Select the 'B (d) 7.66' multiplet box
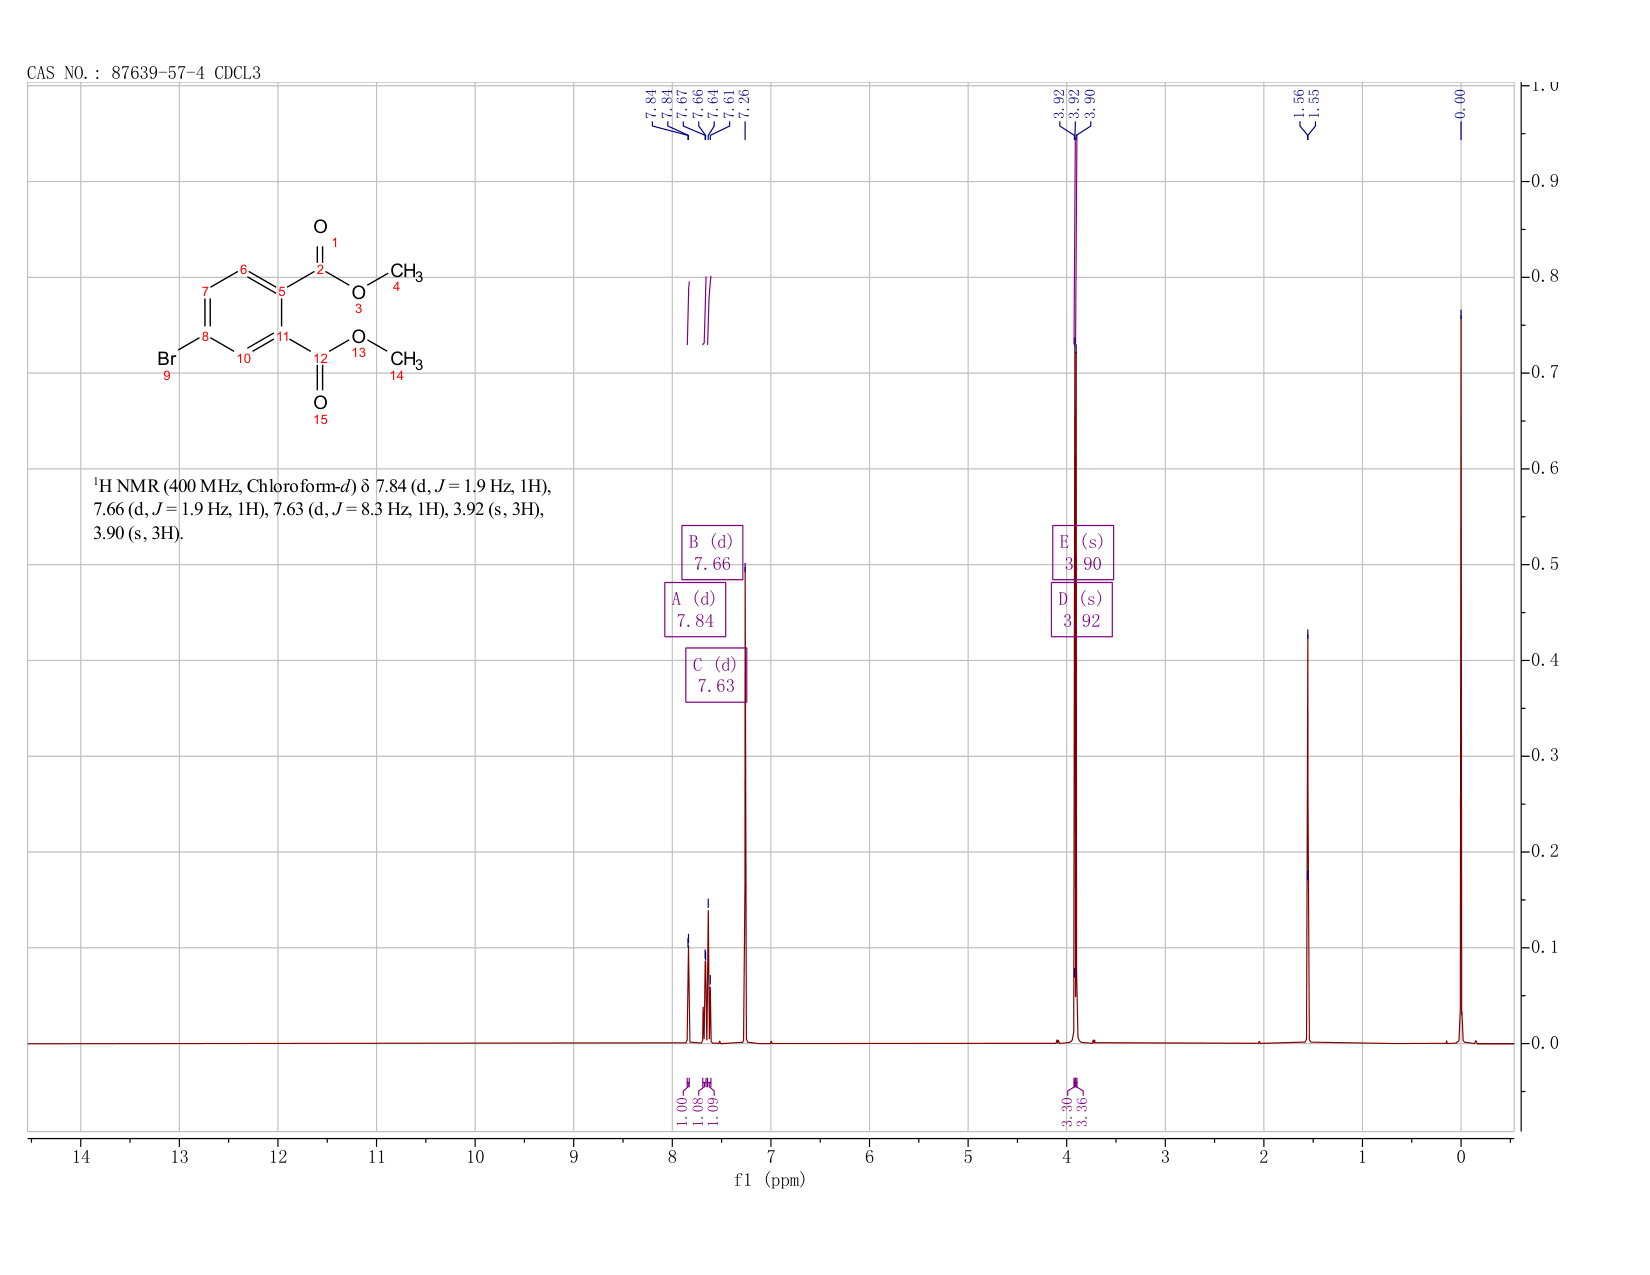Screen dimensions: 1650x1275 click(712, 552)
